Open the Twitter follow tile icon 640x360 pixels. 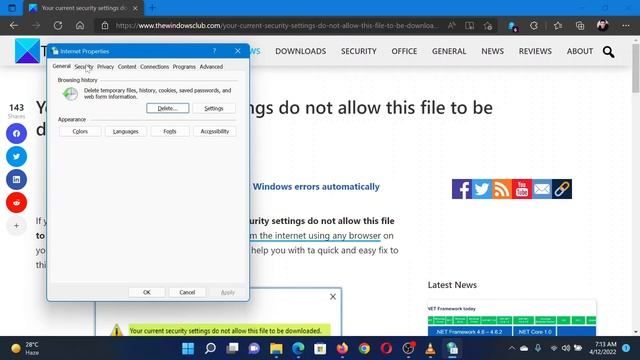click(482, 189)
